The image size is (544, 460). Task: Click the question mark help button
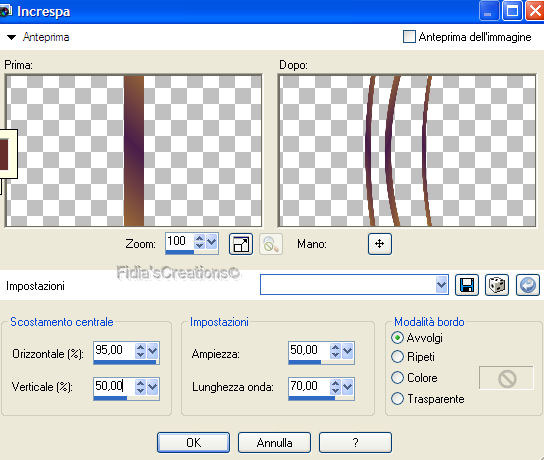click(x=355, y=442)
